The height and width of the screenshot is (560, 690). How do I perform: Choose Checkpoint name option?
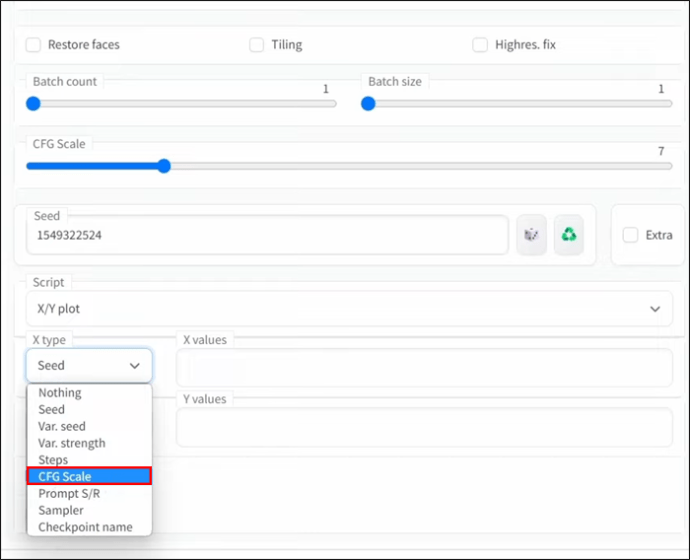pyautogui.click(x=85, y=527)
